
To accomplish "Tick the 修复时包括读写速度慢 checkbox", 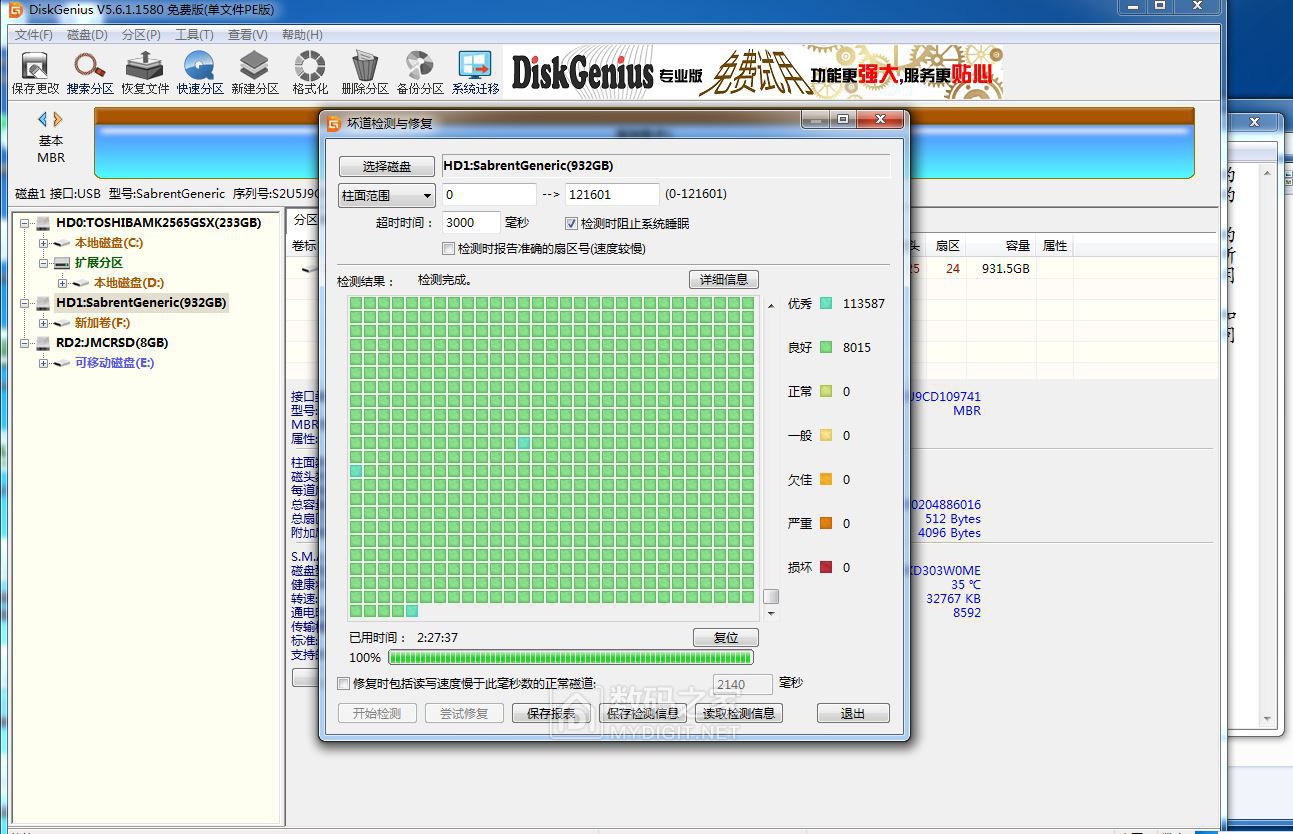I will click(344, 684).
